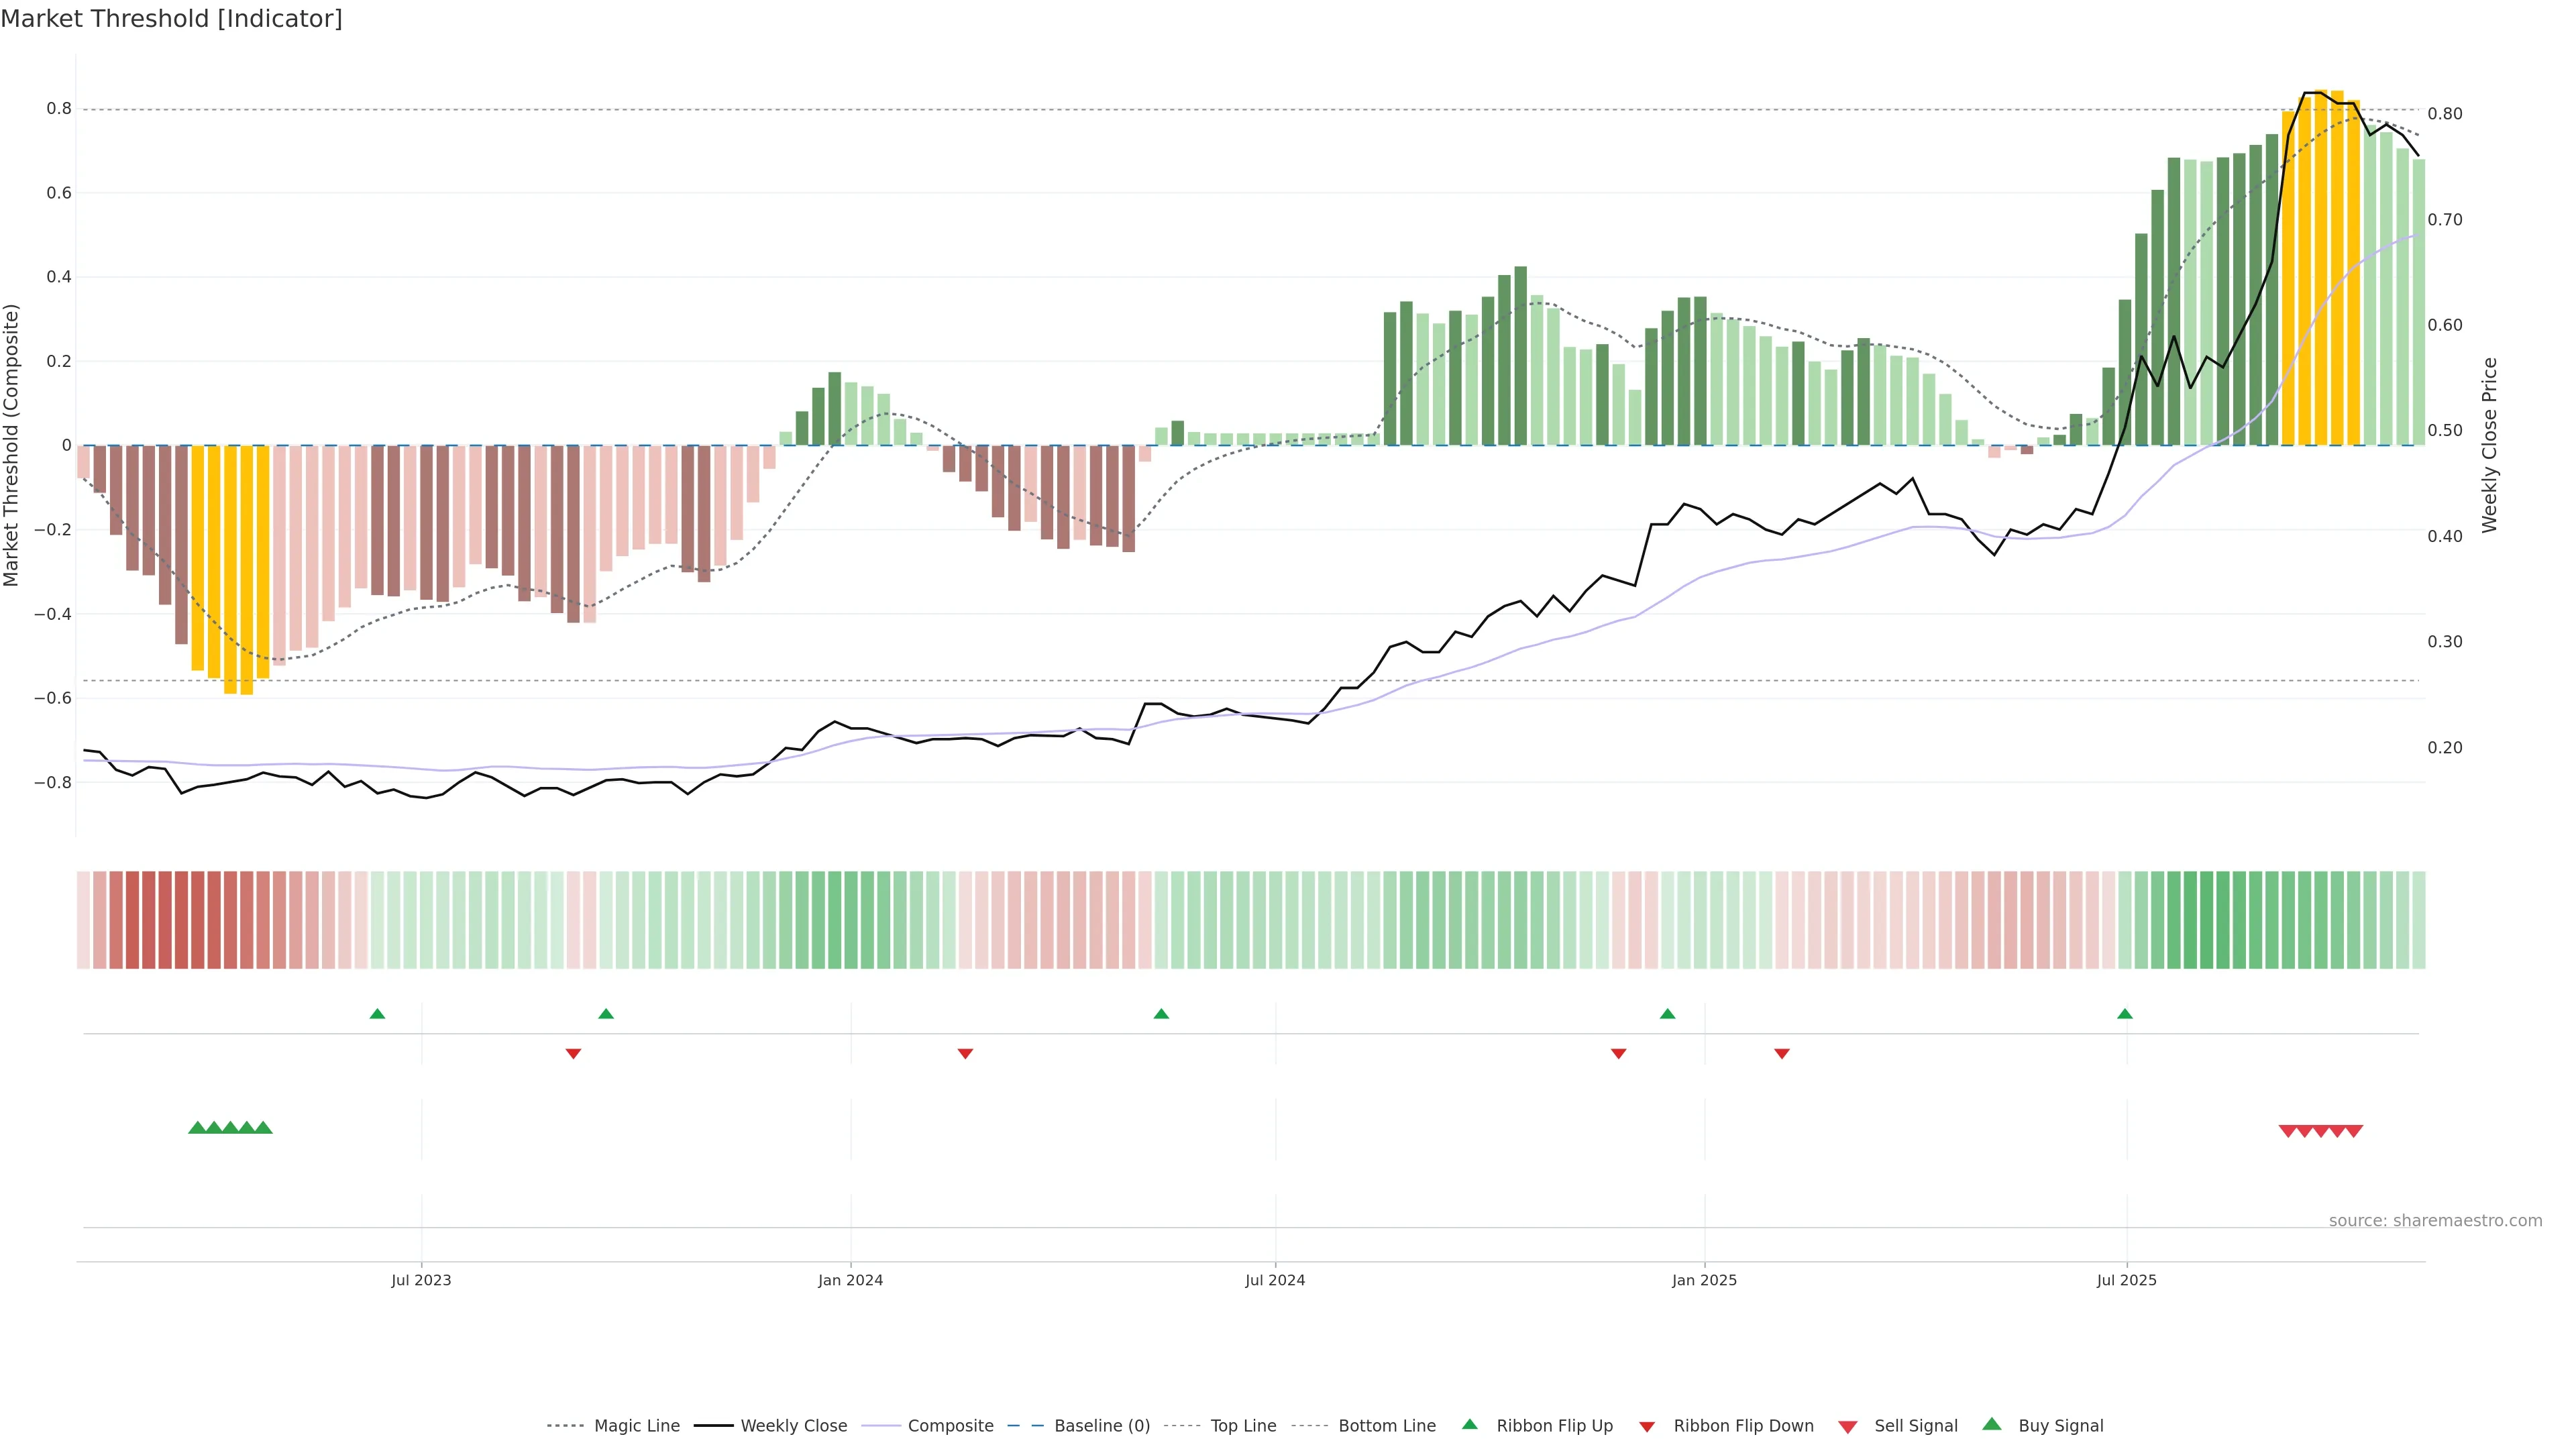Click Ribbon Flip Down legend triangle icon
This screenshot has height=1449, width=2576.
tap(1647, 1427)
